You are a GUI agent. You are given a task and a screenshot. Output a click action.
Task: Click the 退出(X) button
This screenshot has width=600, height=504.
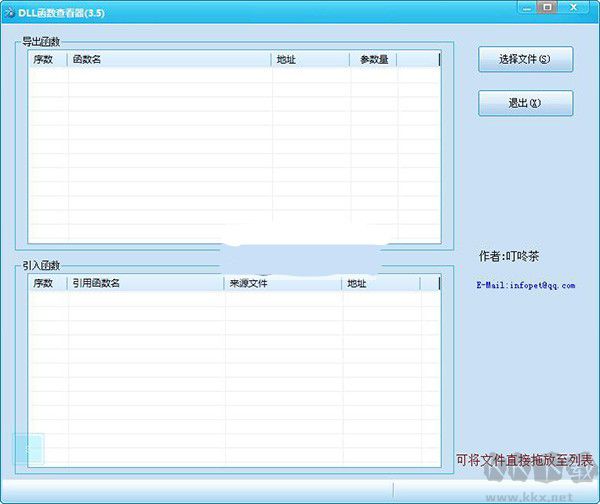click(525, 103)
